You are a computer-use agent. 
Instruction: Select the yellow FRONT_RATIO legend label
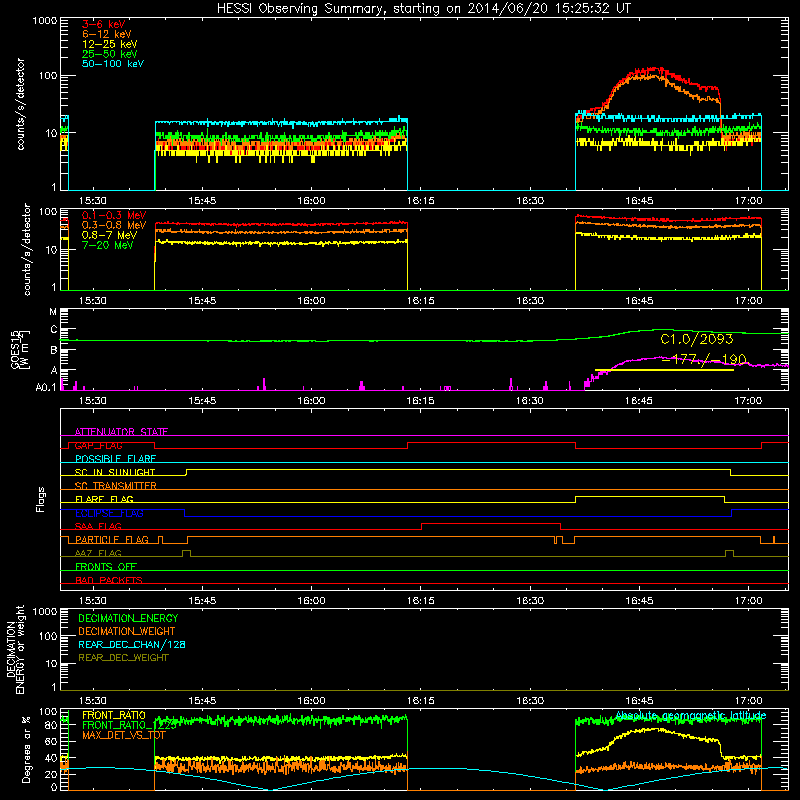pos(114,715)
